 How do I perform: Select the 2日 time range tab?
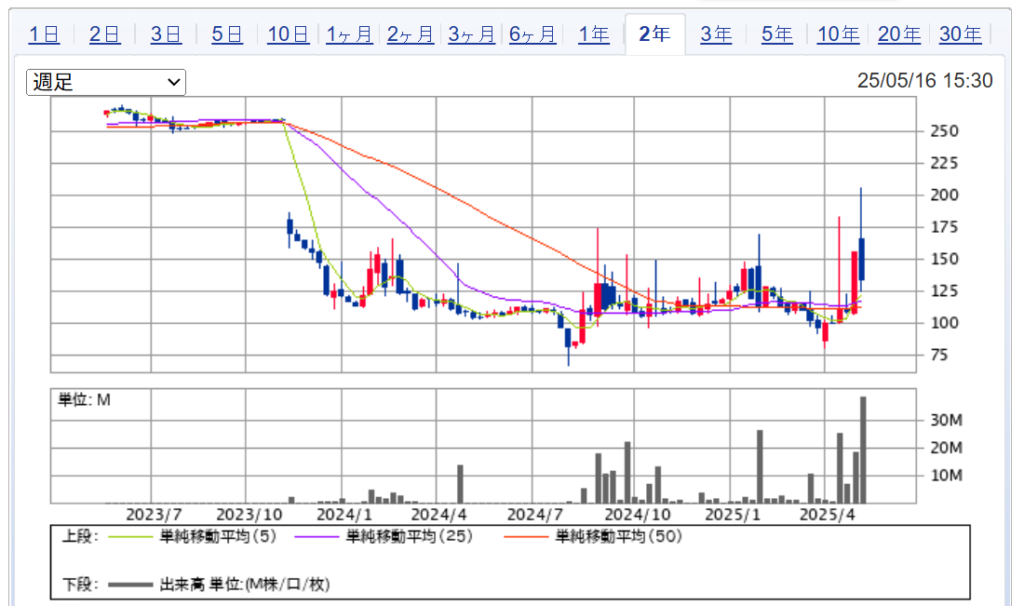click(104, 34)
